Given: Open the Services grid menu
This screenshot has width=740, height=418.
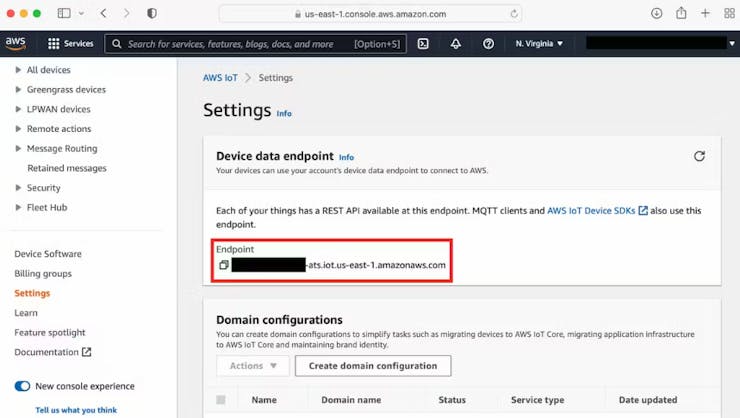Looking at the screenshot, I should [70, 44].
